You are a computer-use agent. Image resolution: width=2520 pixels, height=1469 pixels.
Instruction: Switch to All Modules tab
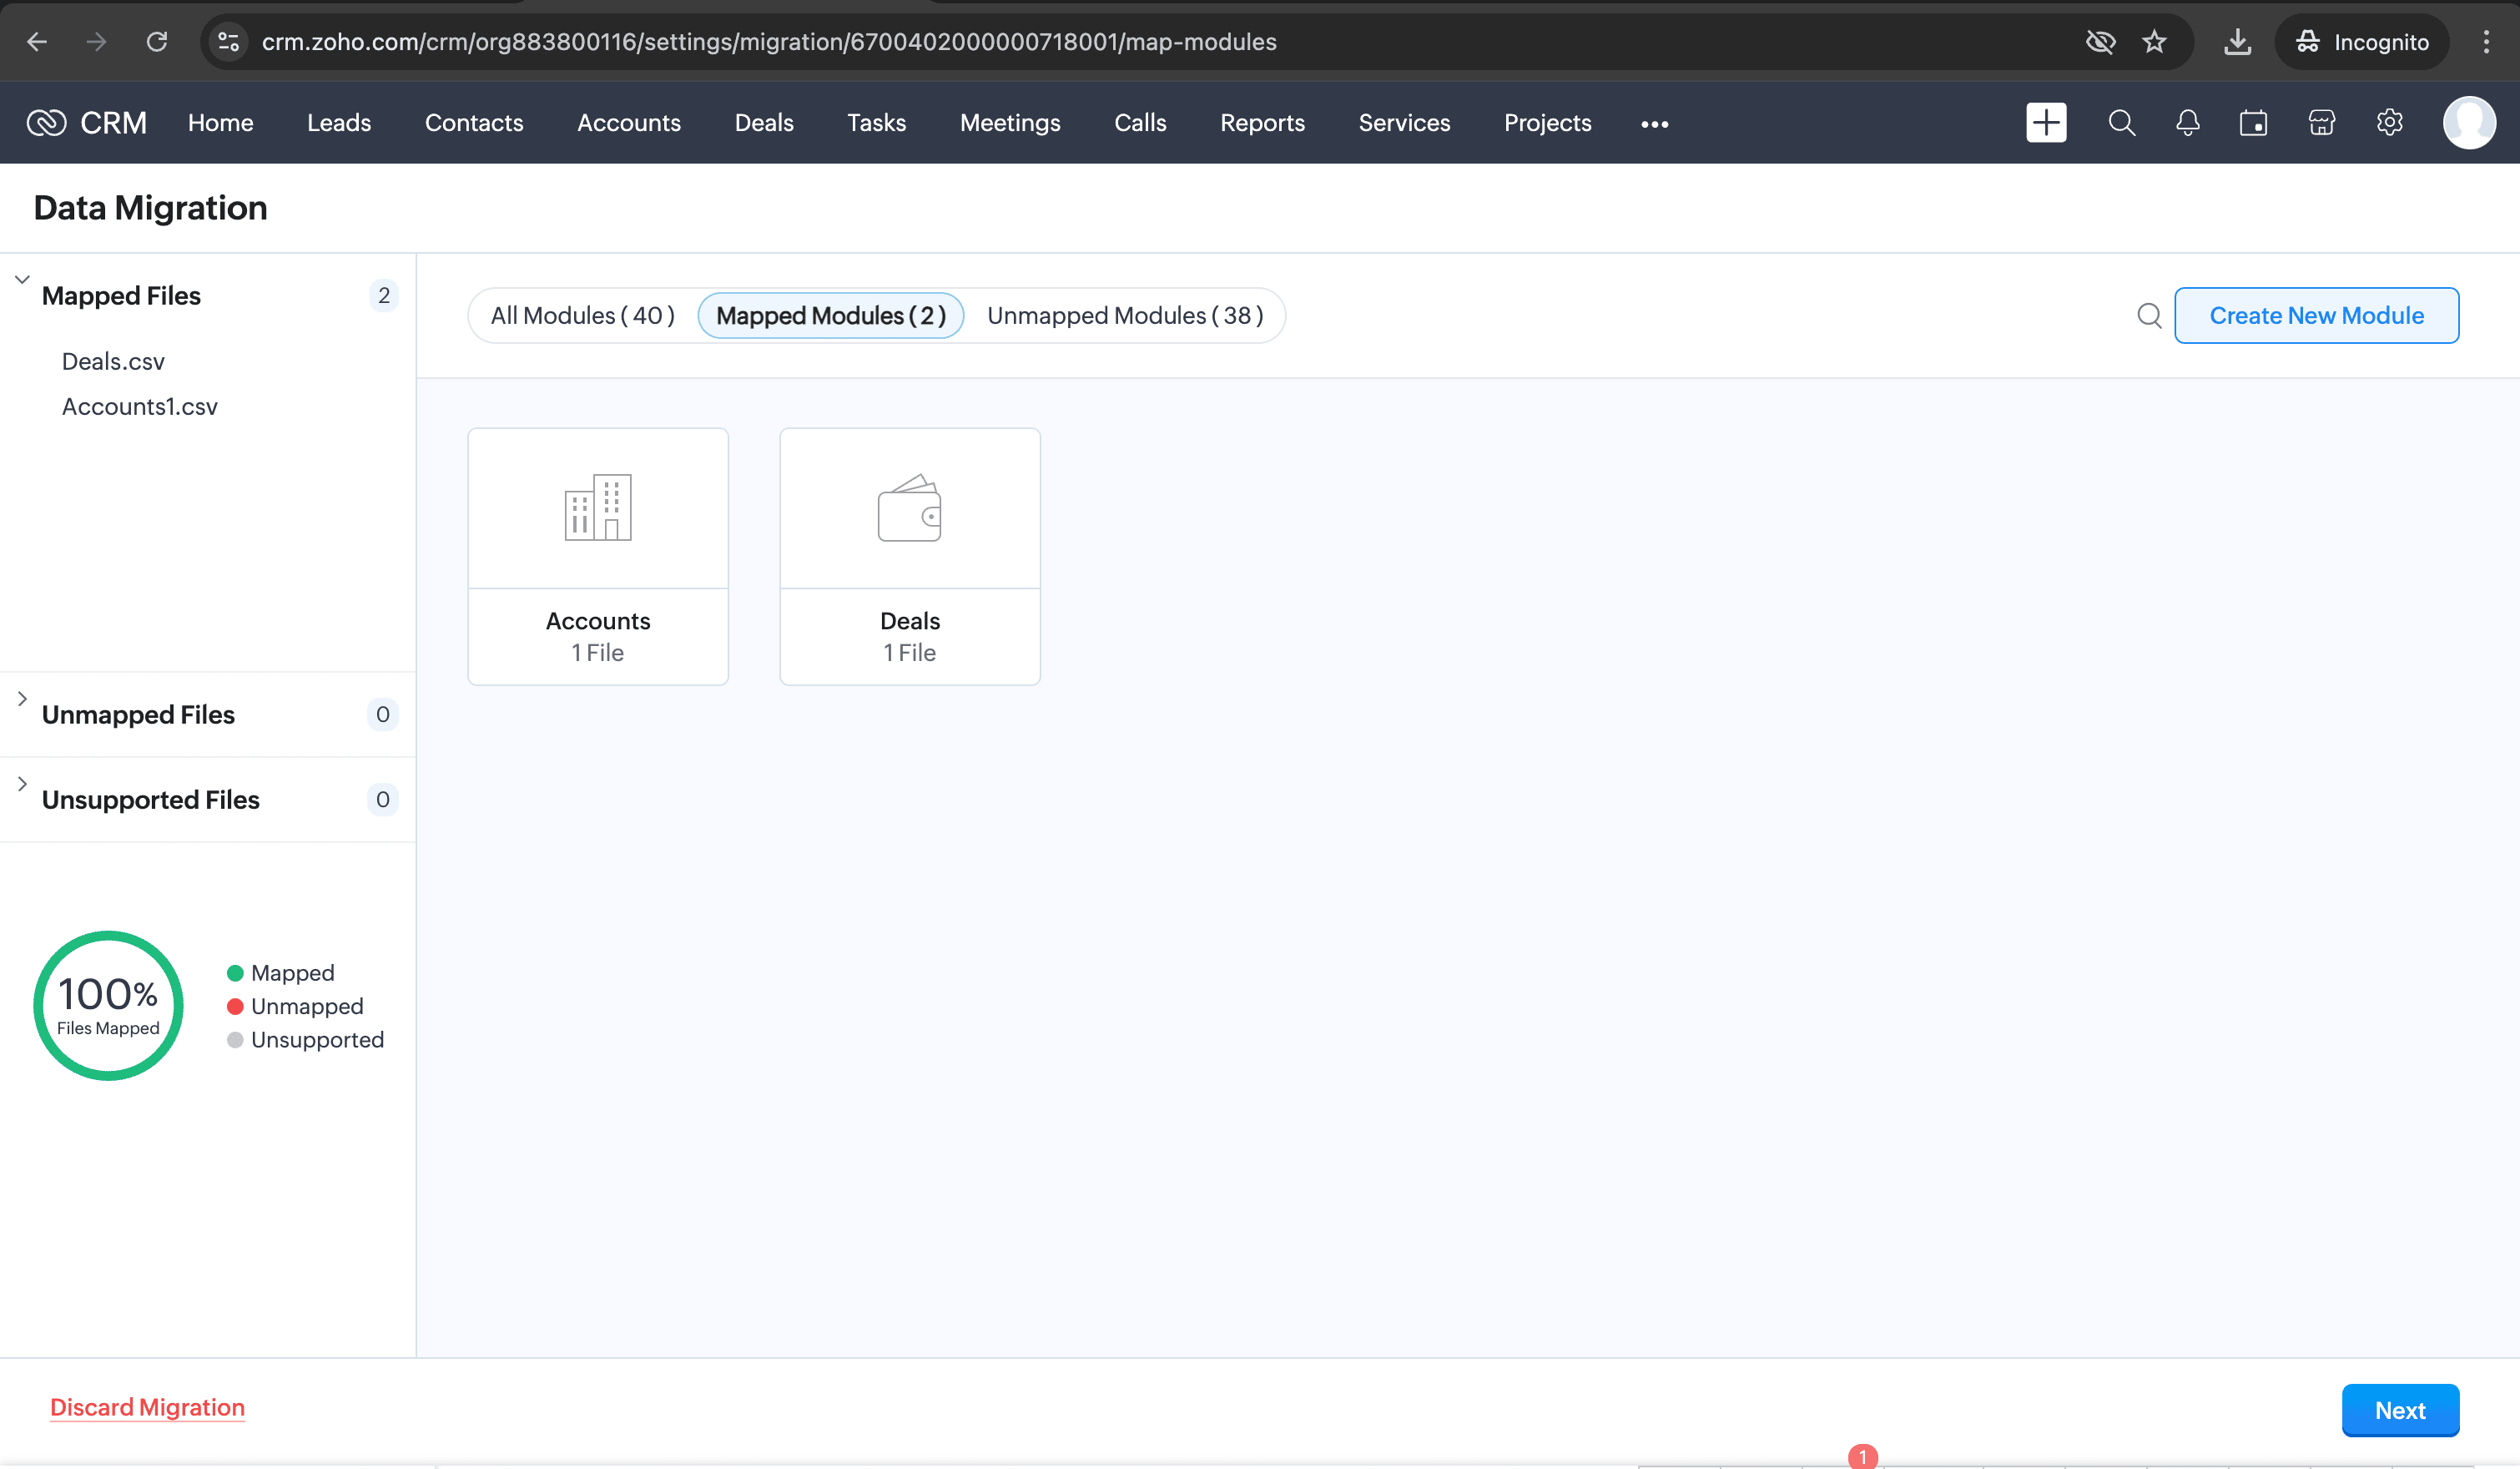click(x=582, y=316)
